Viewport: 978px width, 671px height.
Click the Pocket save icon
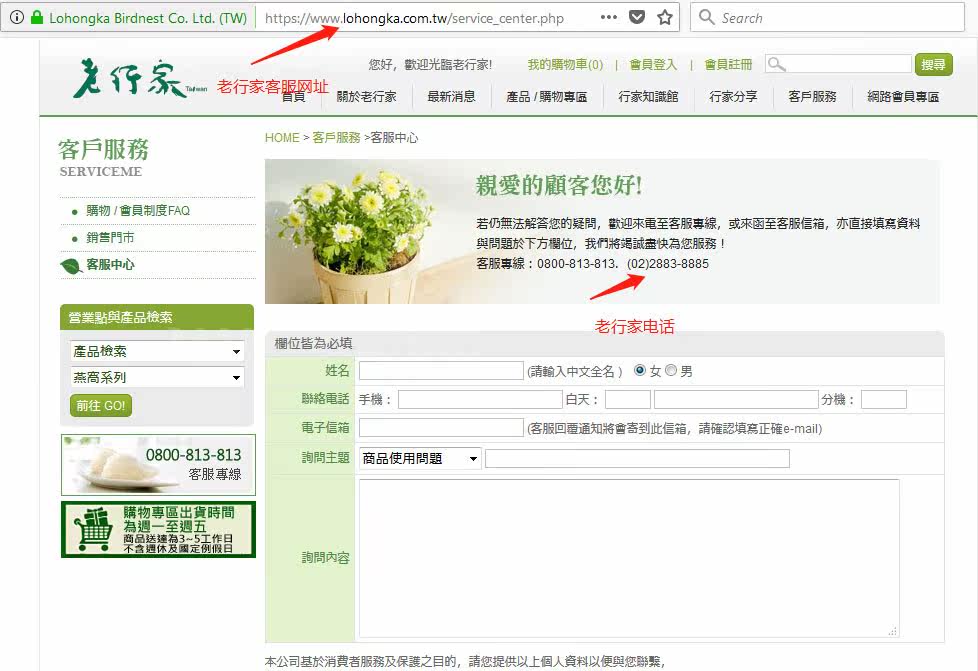tap(637, 17)
